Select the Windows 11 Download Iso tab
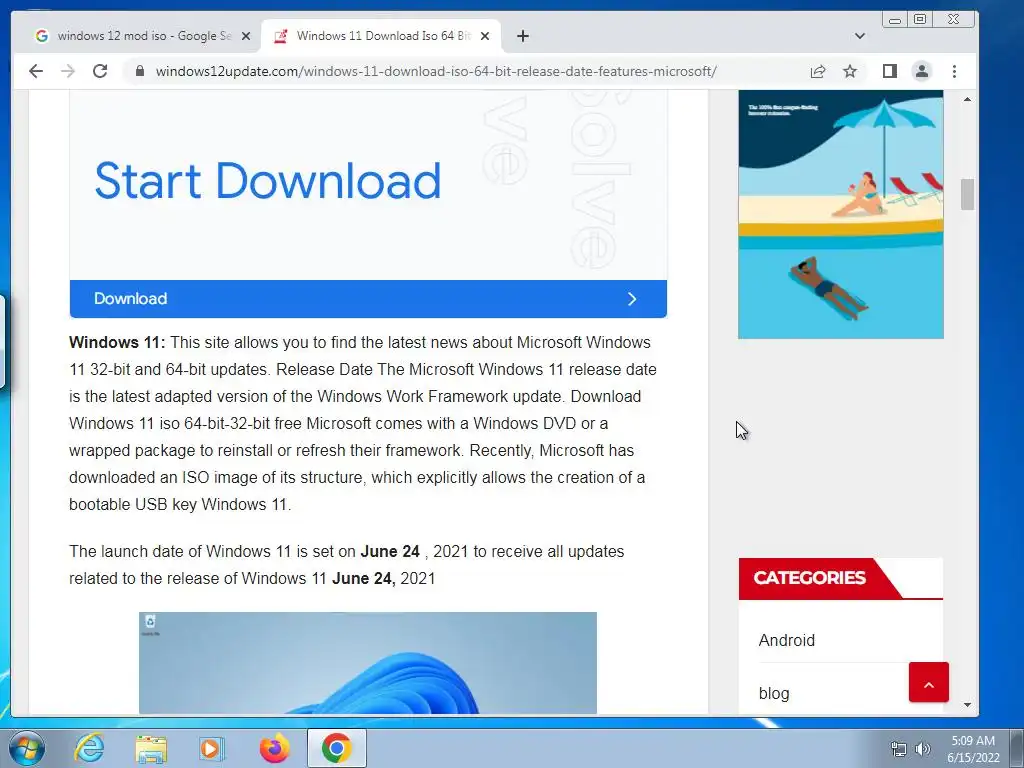Viewport: 1024px width, 768px height. (x=382, y=36)
